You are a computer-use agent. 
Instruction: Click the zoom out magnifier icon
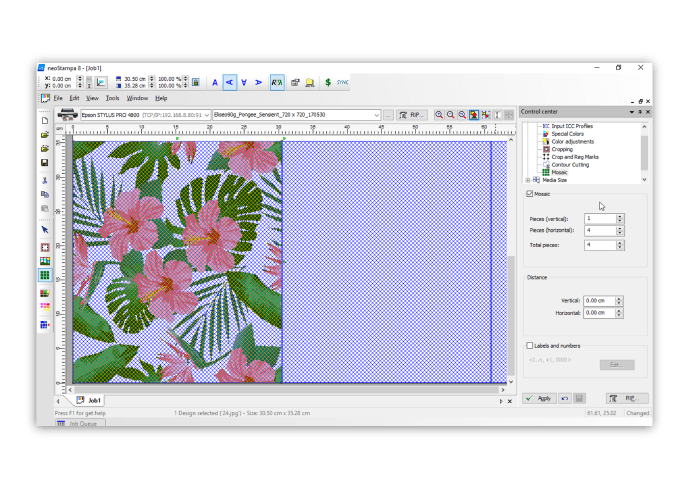pos(451,115)
